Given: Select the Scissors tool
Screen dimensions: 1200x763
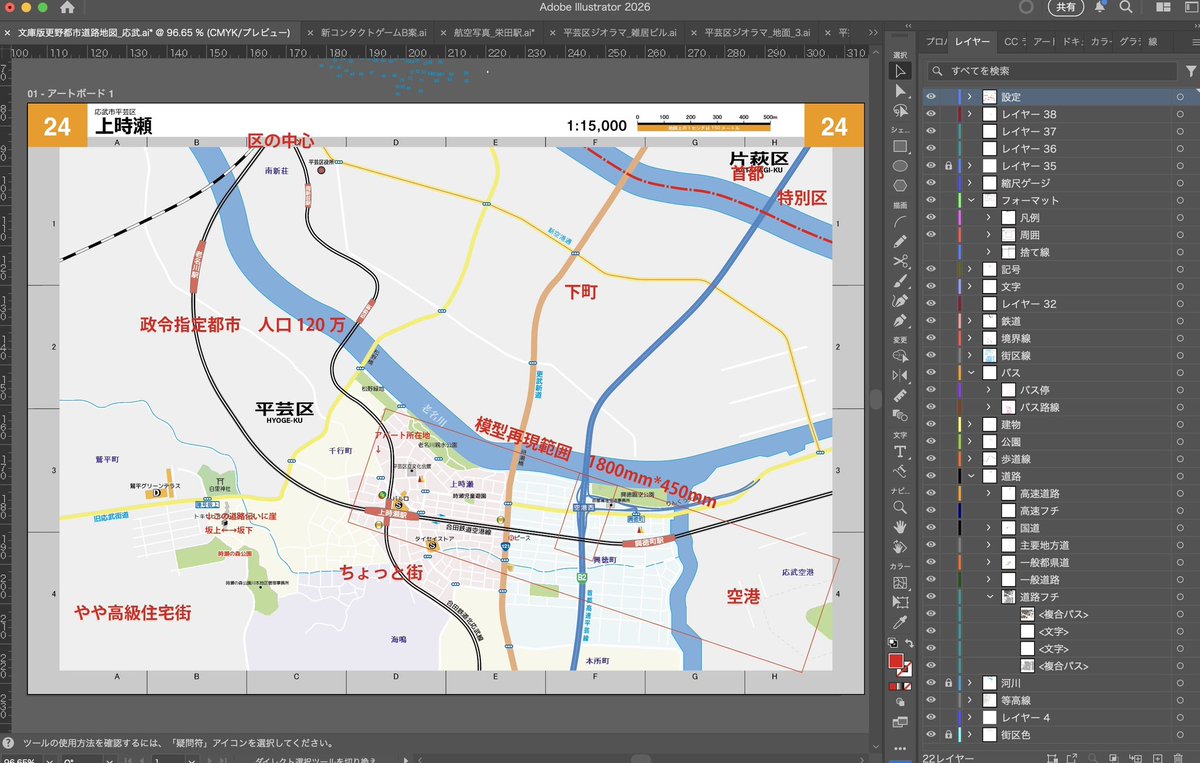Looking at the screenshot, I should [x=900, y=261].
